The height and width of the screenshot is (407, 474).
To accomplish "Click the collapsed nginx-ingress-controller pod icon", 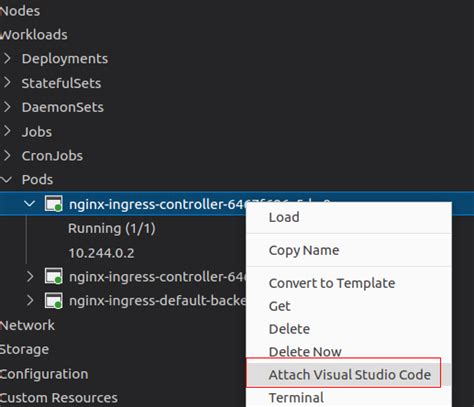I will click(54, 276).
